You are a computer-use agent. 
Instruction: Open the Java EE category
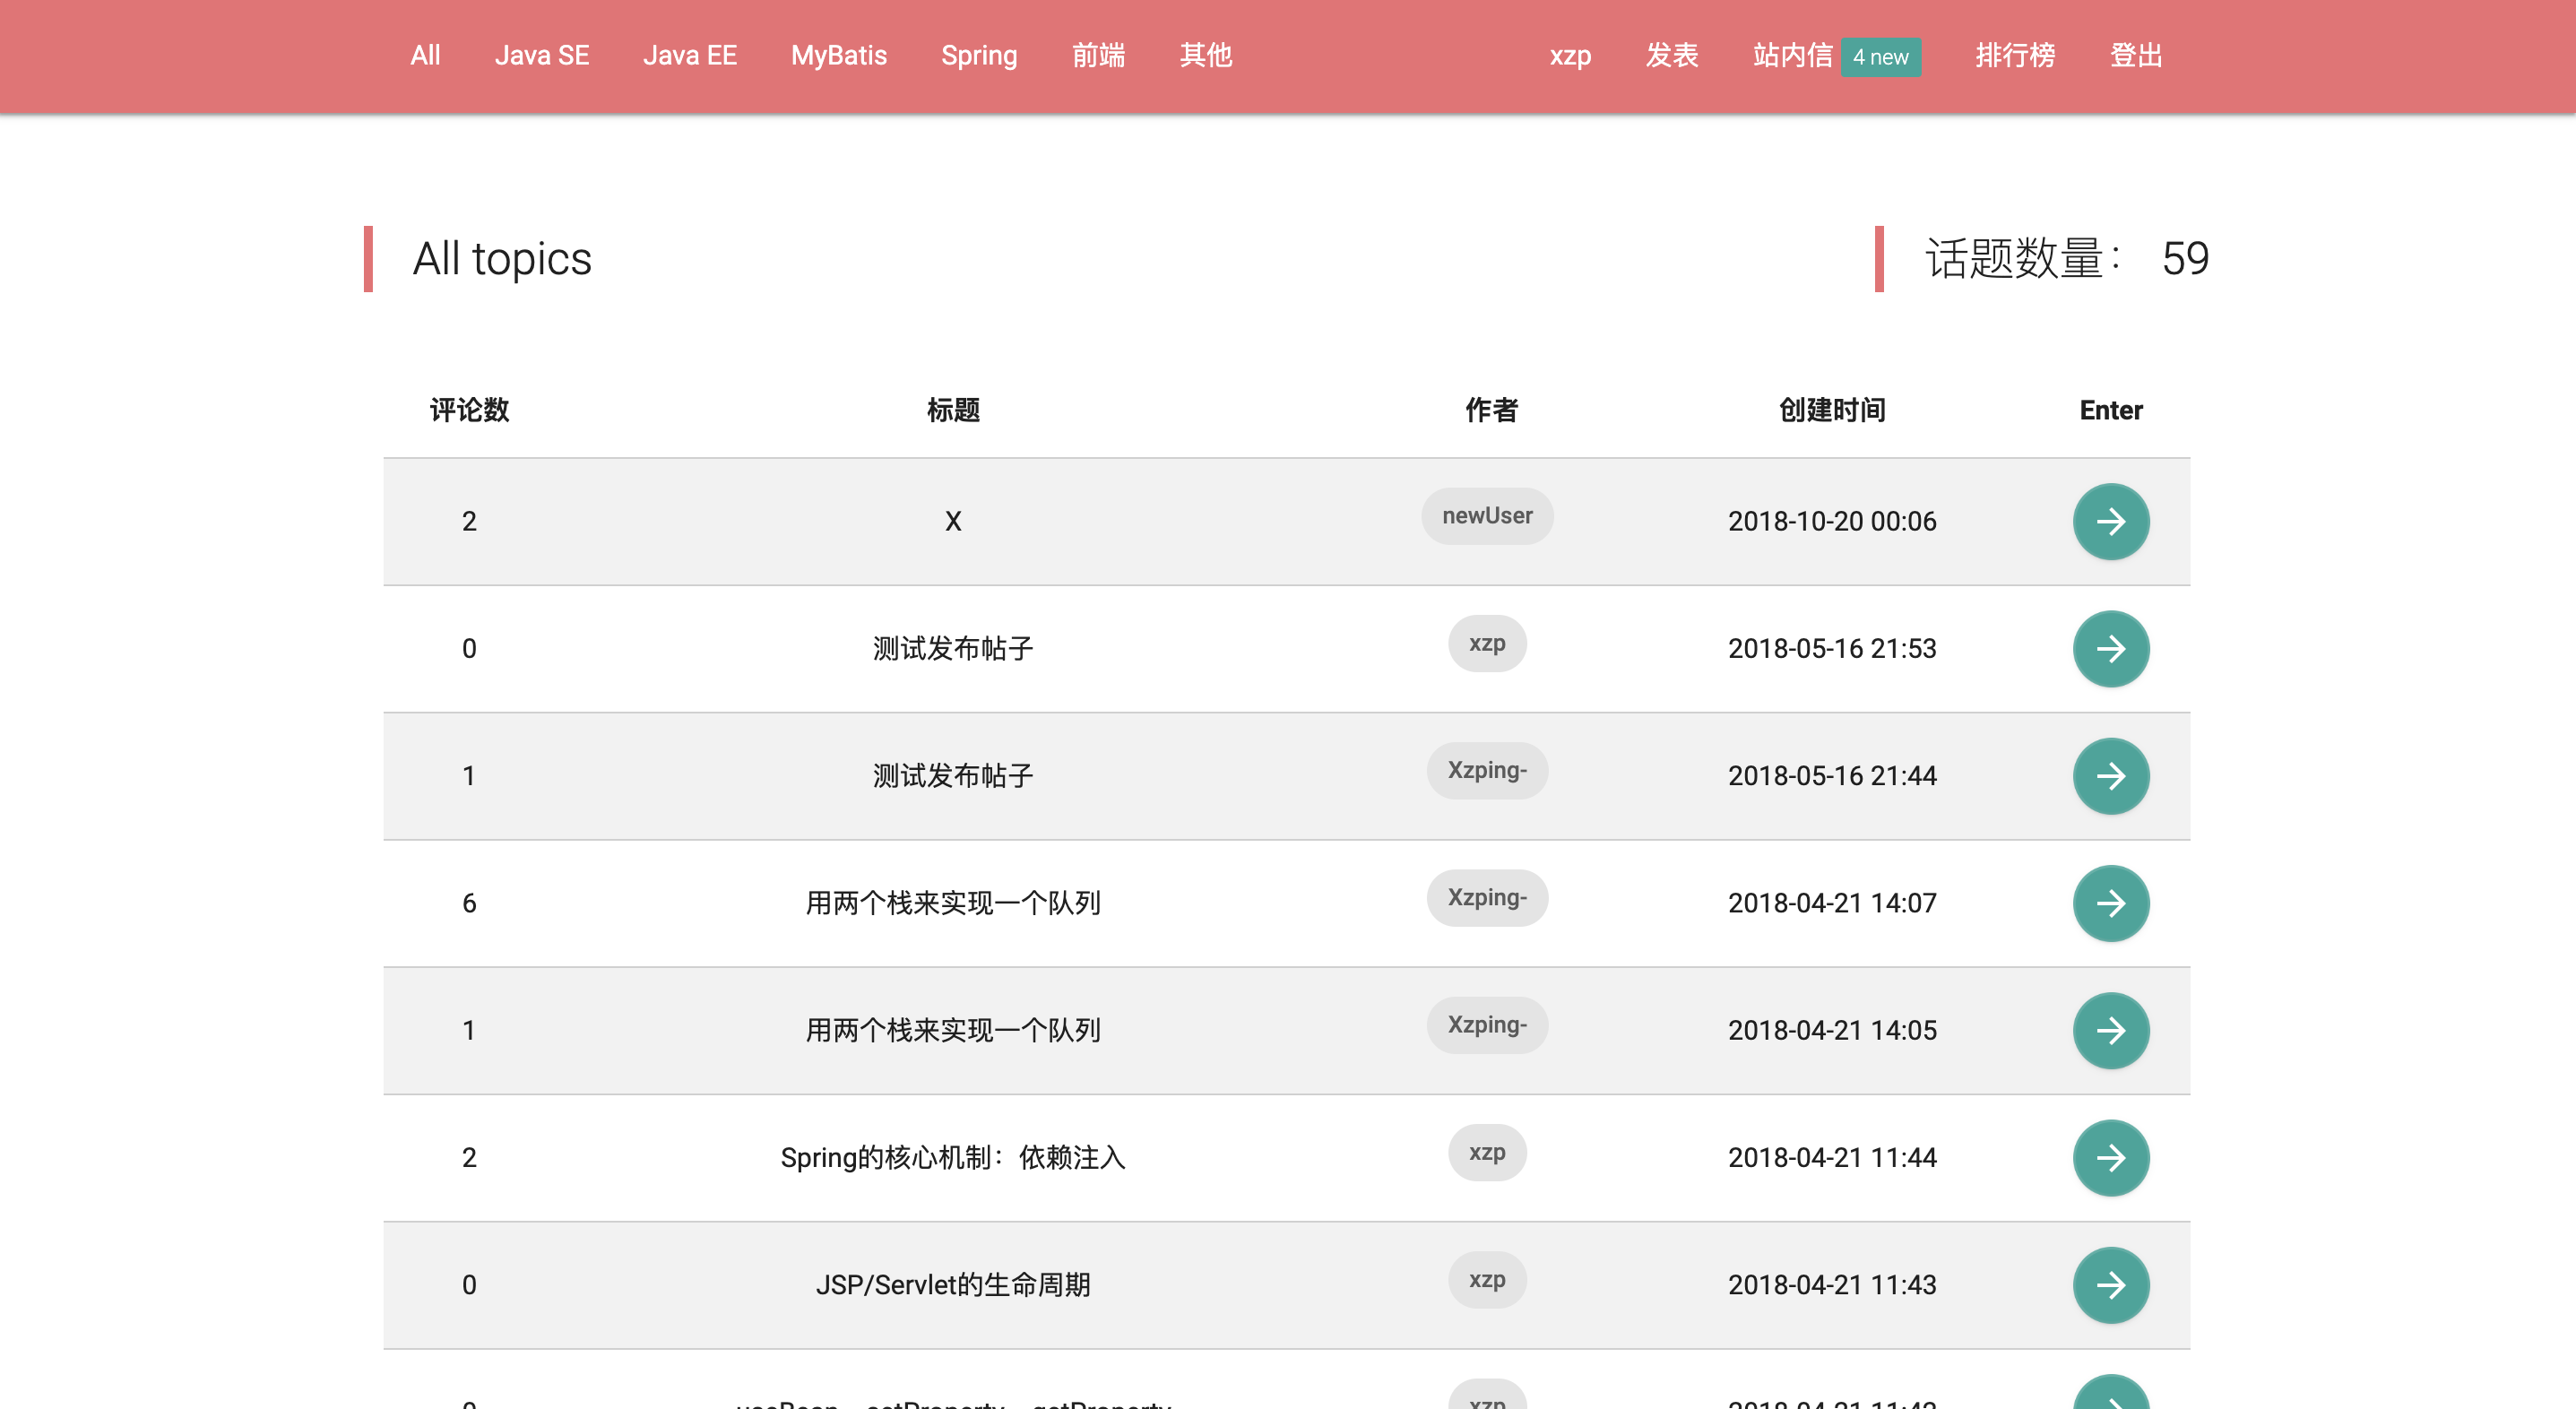[x=689, y=55]
